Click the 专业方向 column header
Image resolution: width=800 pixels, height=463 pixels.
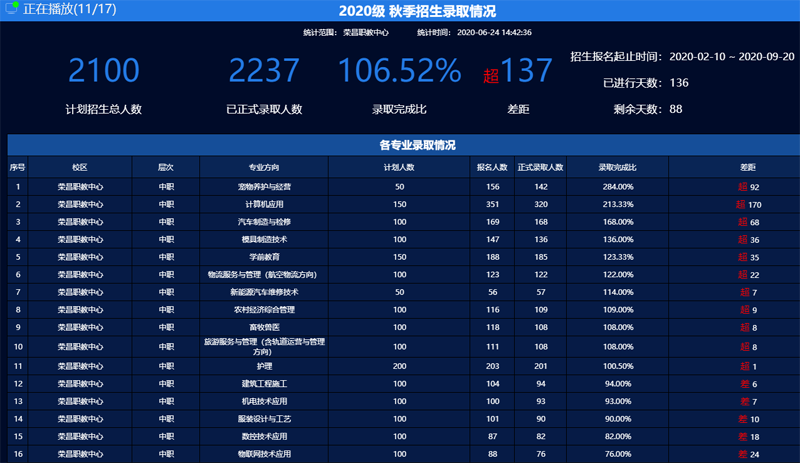click(264, 167)
